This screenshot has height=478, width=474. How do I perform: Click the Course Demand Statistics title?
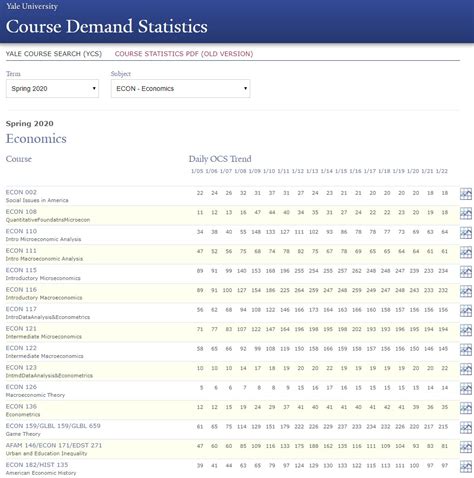pyautogui.click(x=107, y=26)
